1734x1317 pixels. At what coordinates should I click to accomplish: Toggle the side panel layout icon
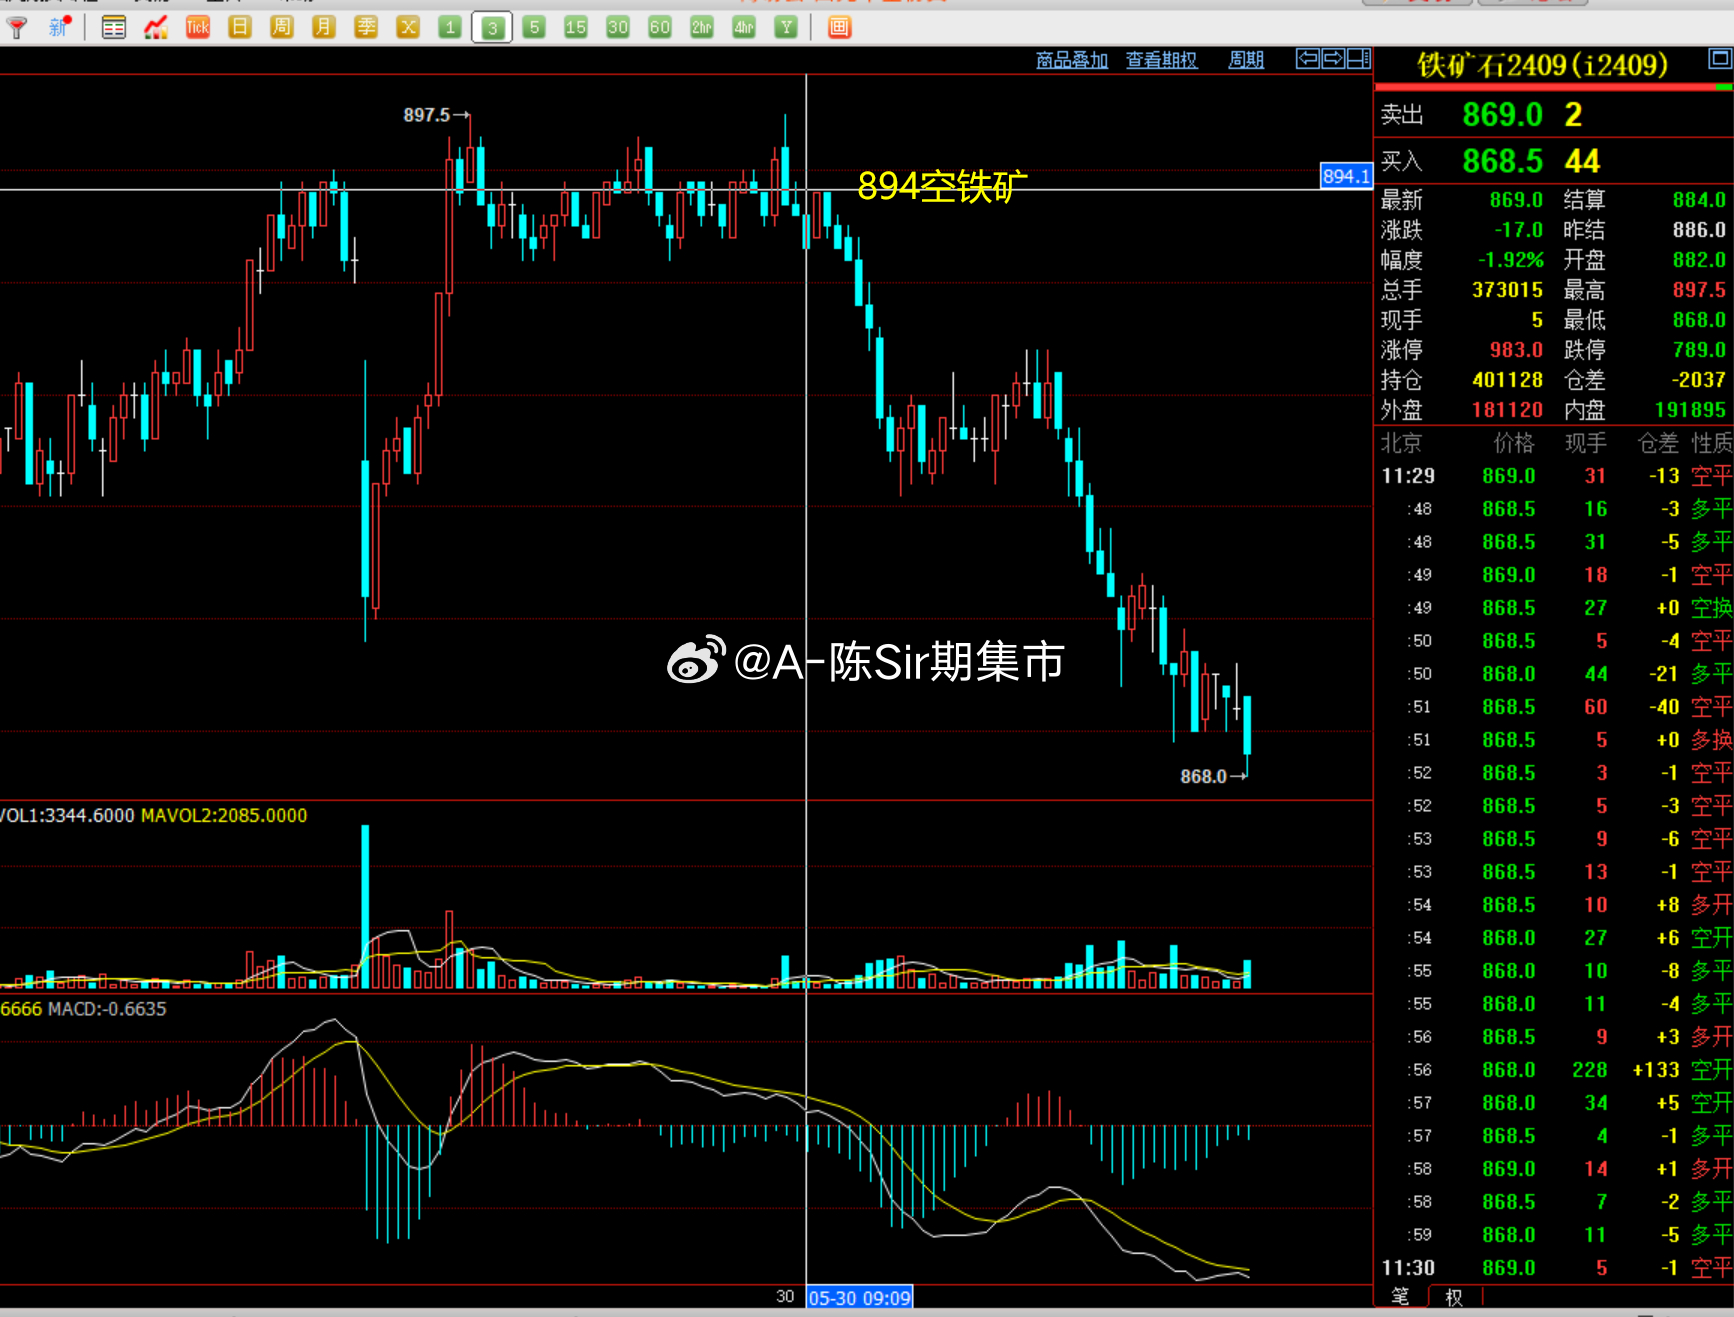[x=1359, y=59]
